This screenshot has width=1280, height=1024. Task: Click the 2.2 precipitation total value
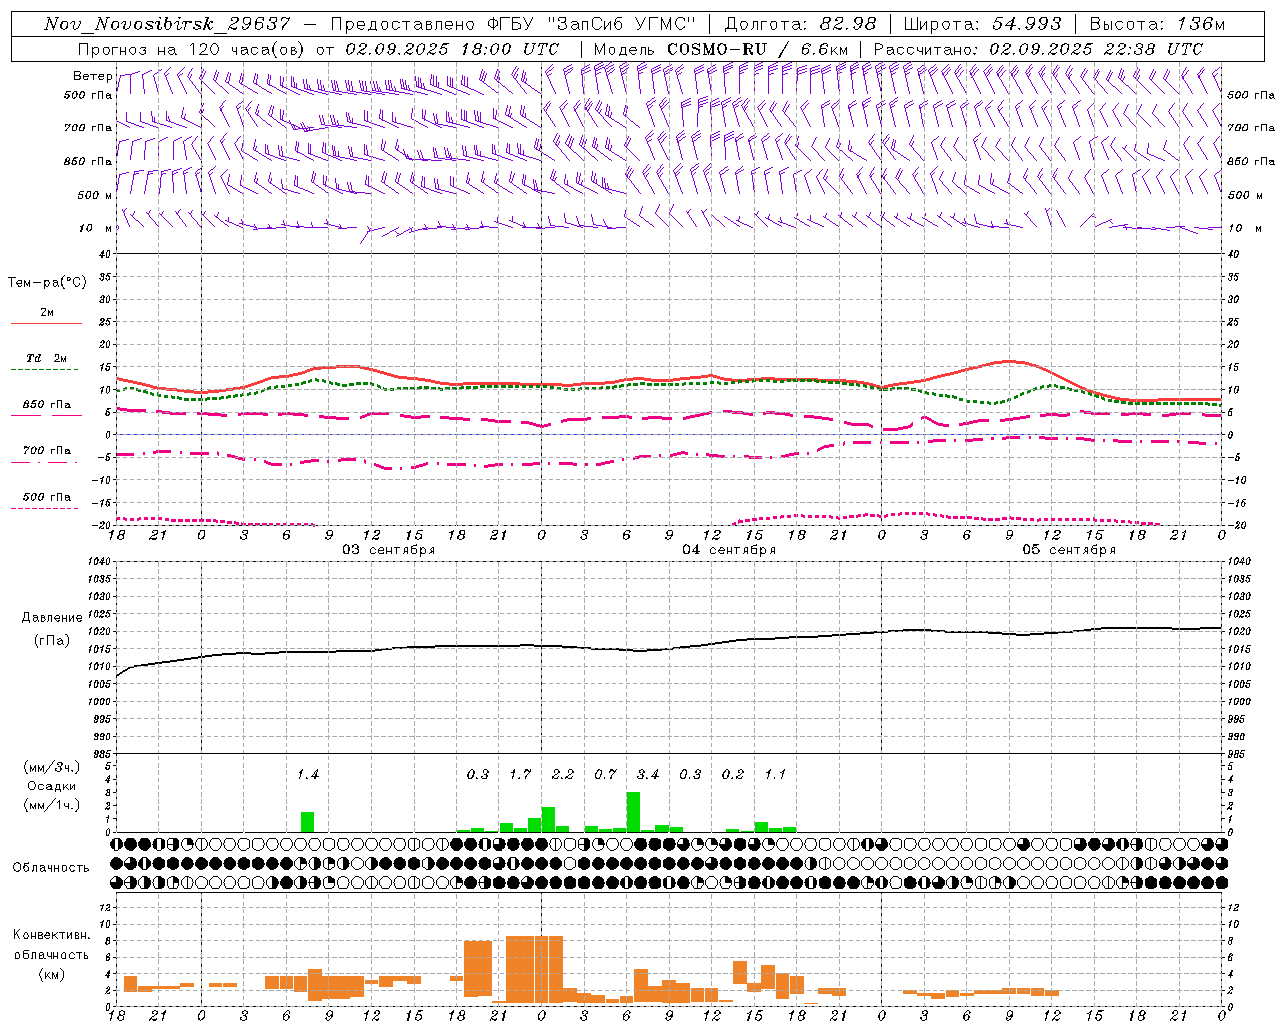click(563, 774)
